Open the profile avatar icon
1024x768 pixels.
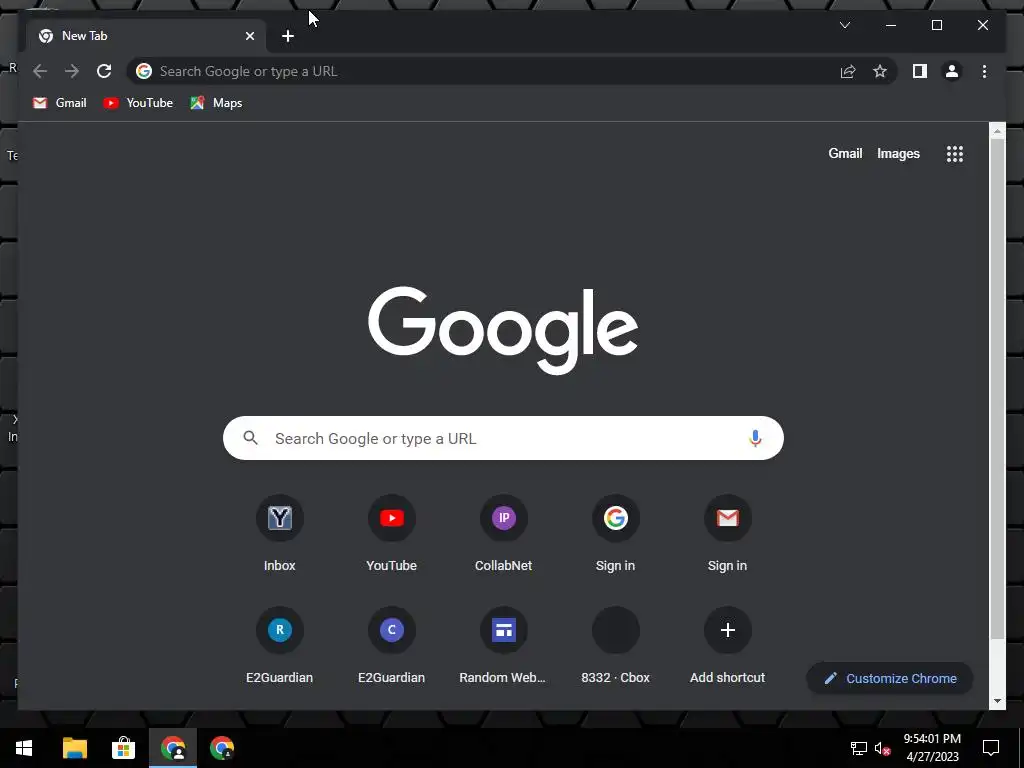(x=952, y=71)
